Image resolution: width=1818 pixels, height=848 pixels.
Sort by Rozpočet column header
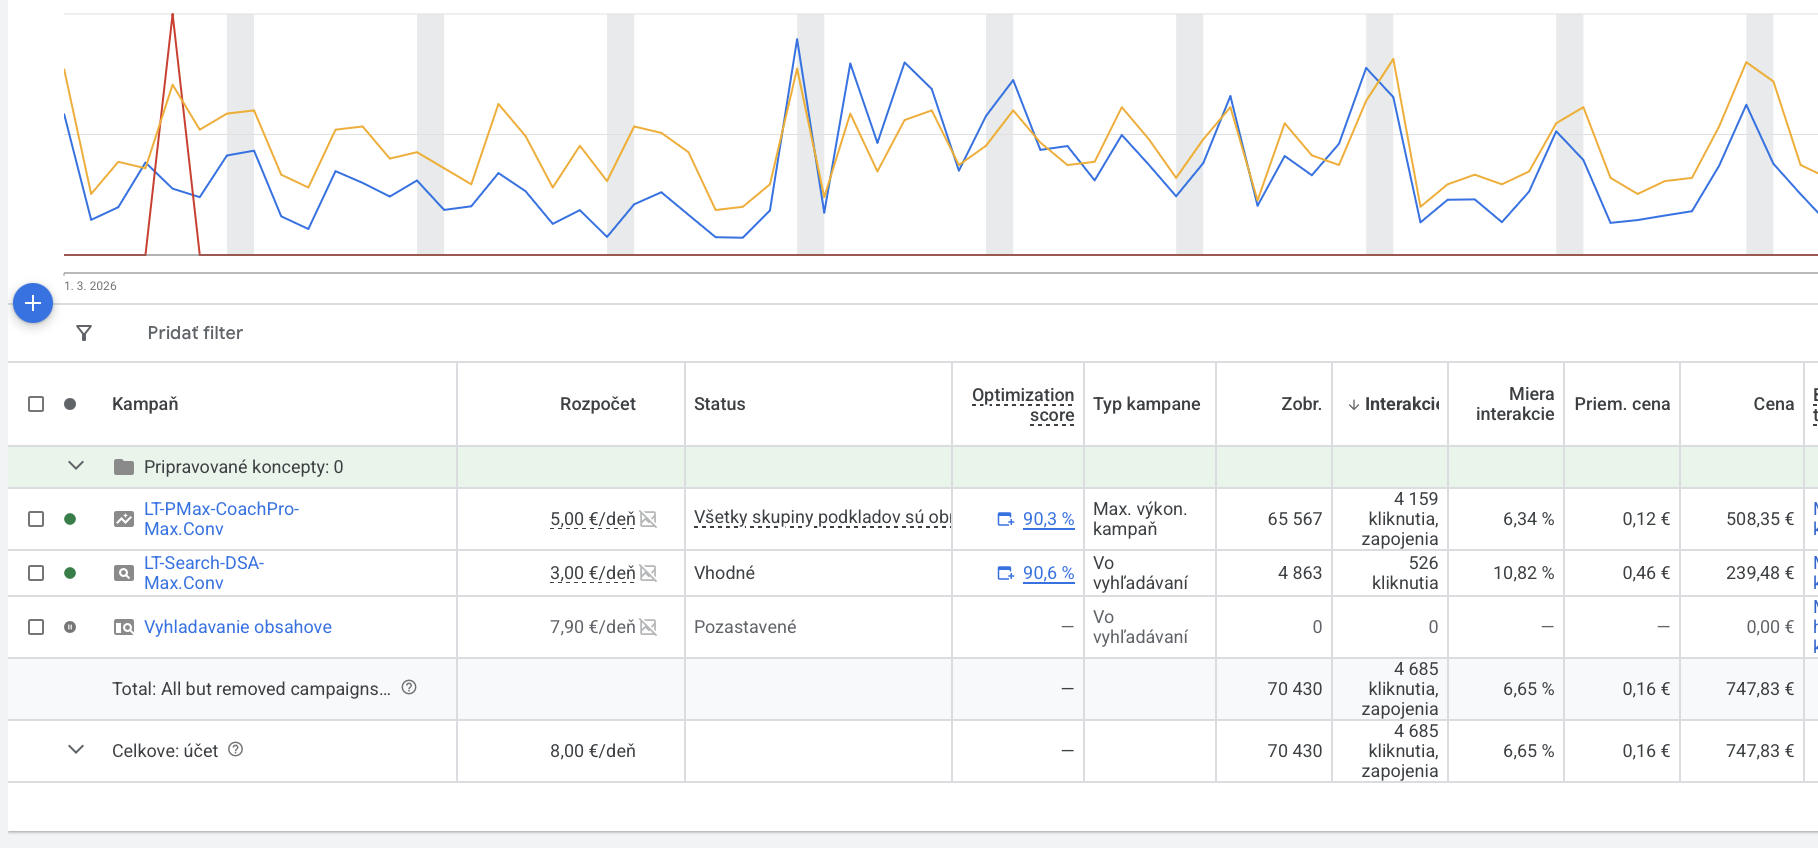coord(597,404)
